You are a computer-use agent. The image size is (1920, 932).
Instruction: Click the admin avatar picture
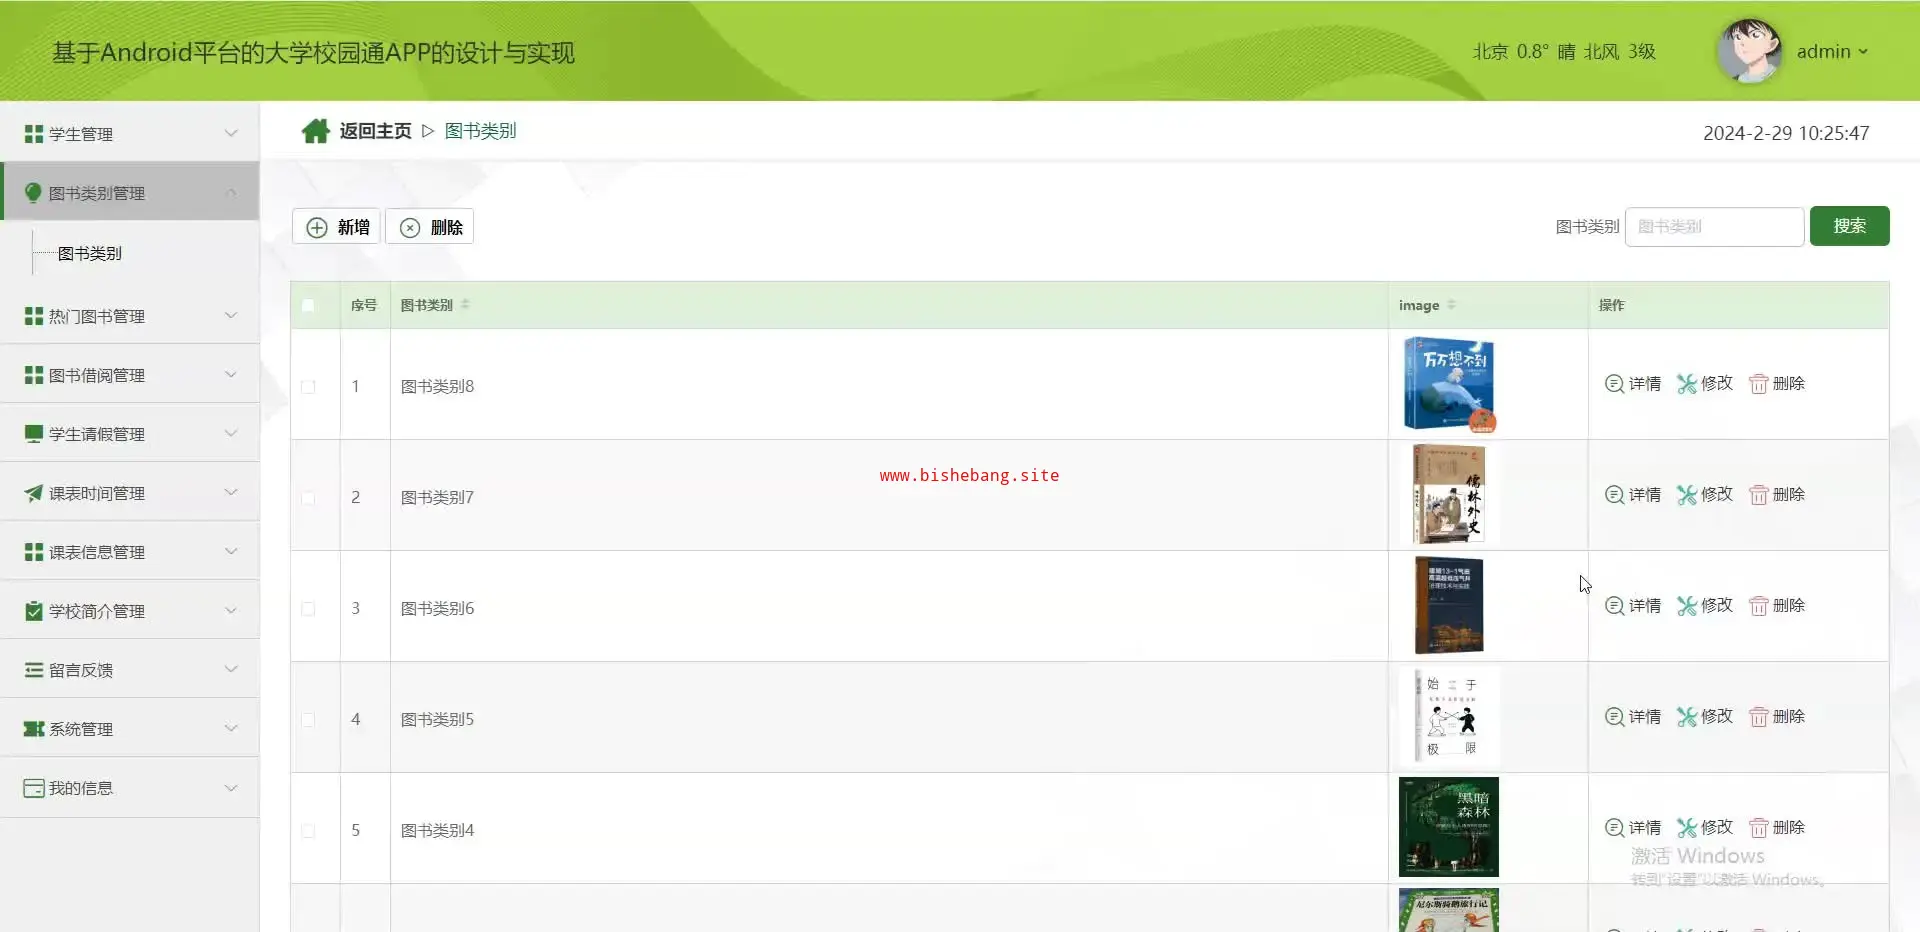1749,51
